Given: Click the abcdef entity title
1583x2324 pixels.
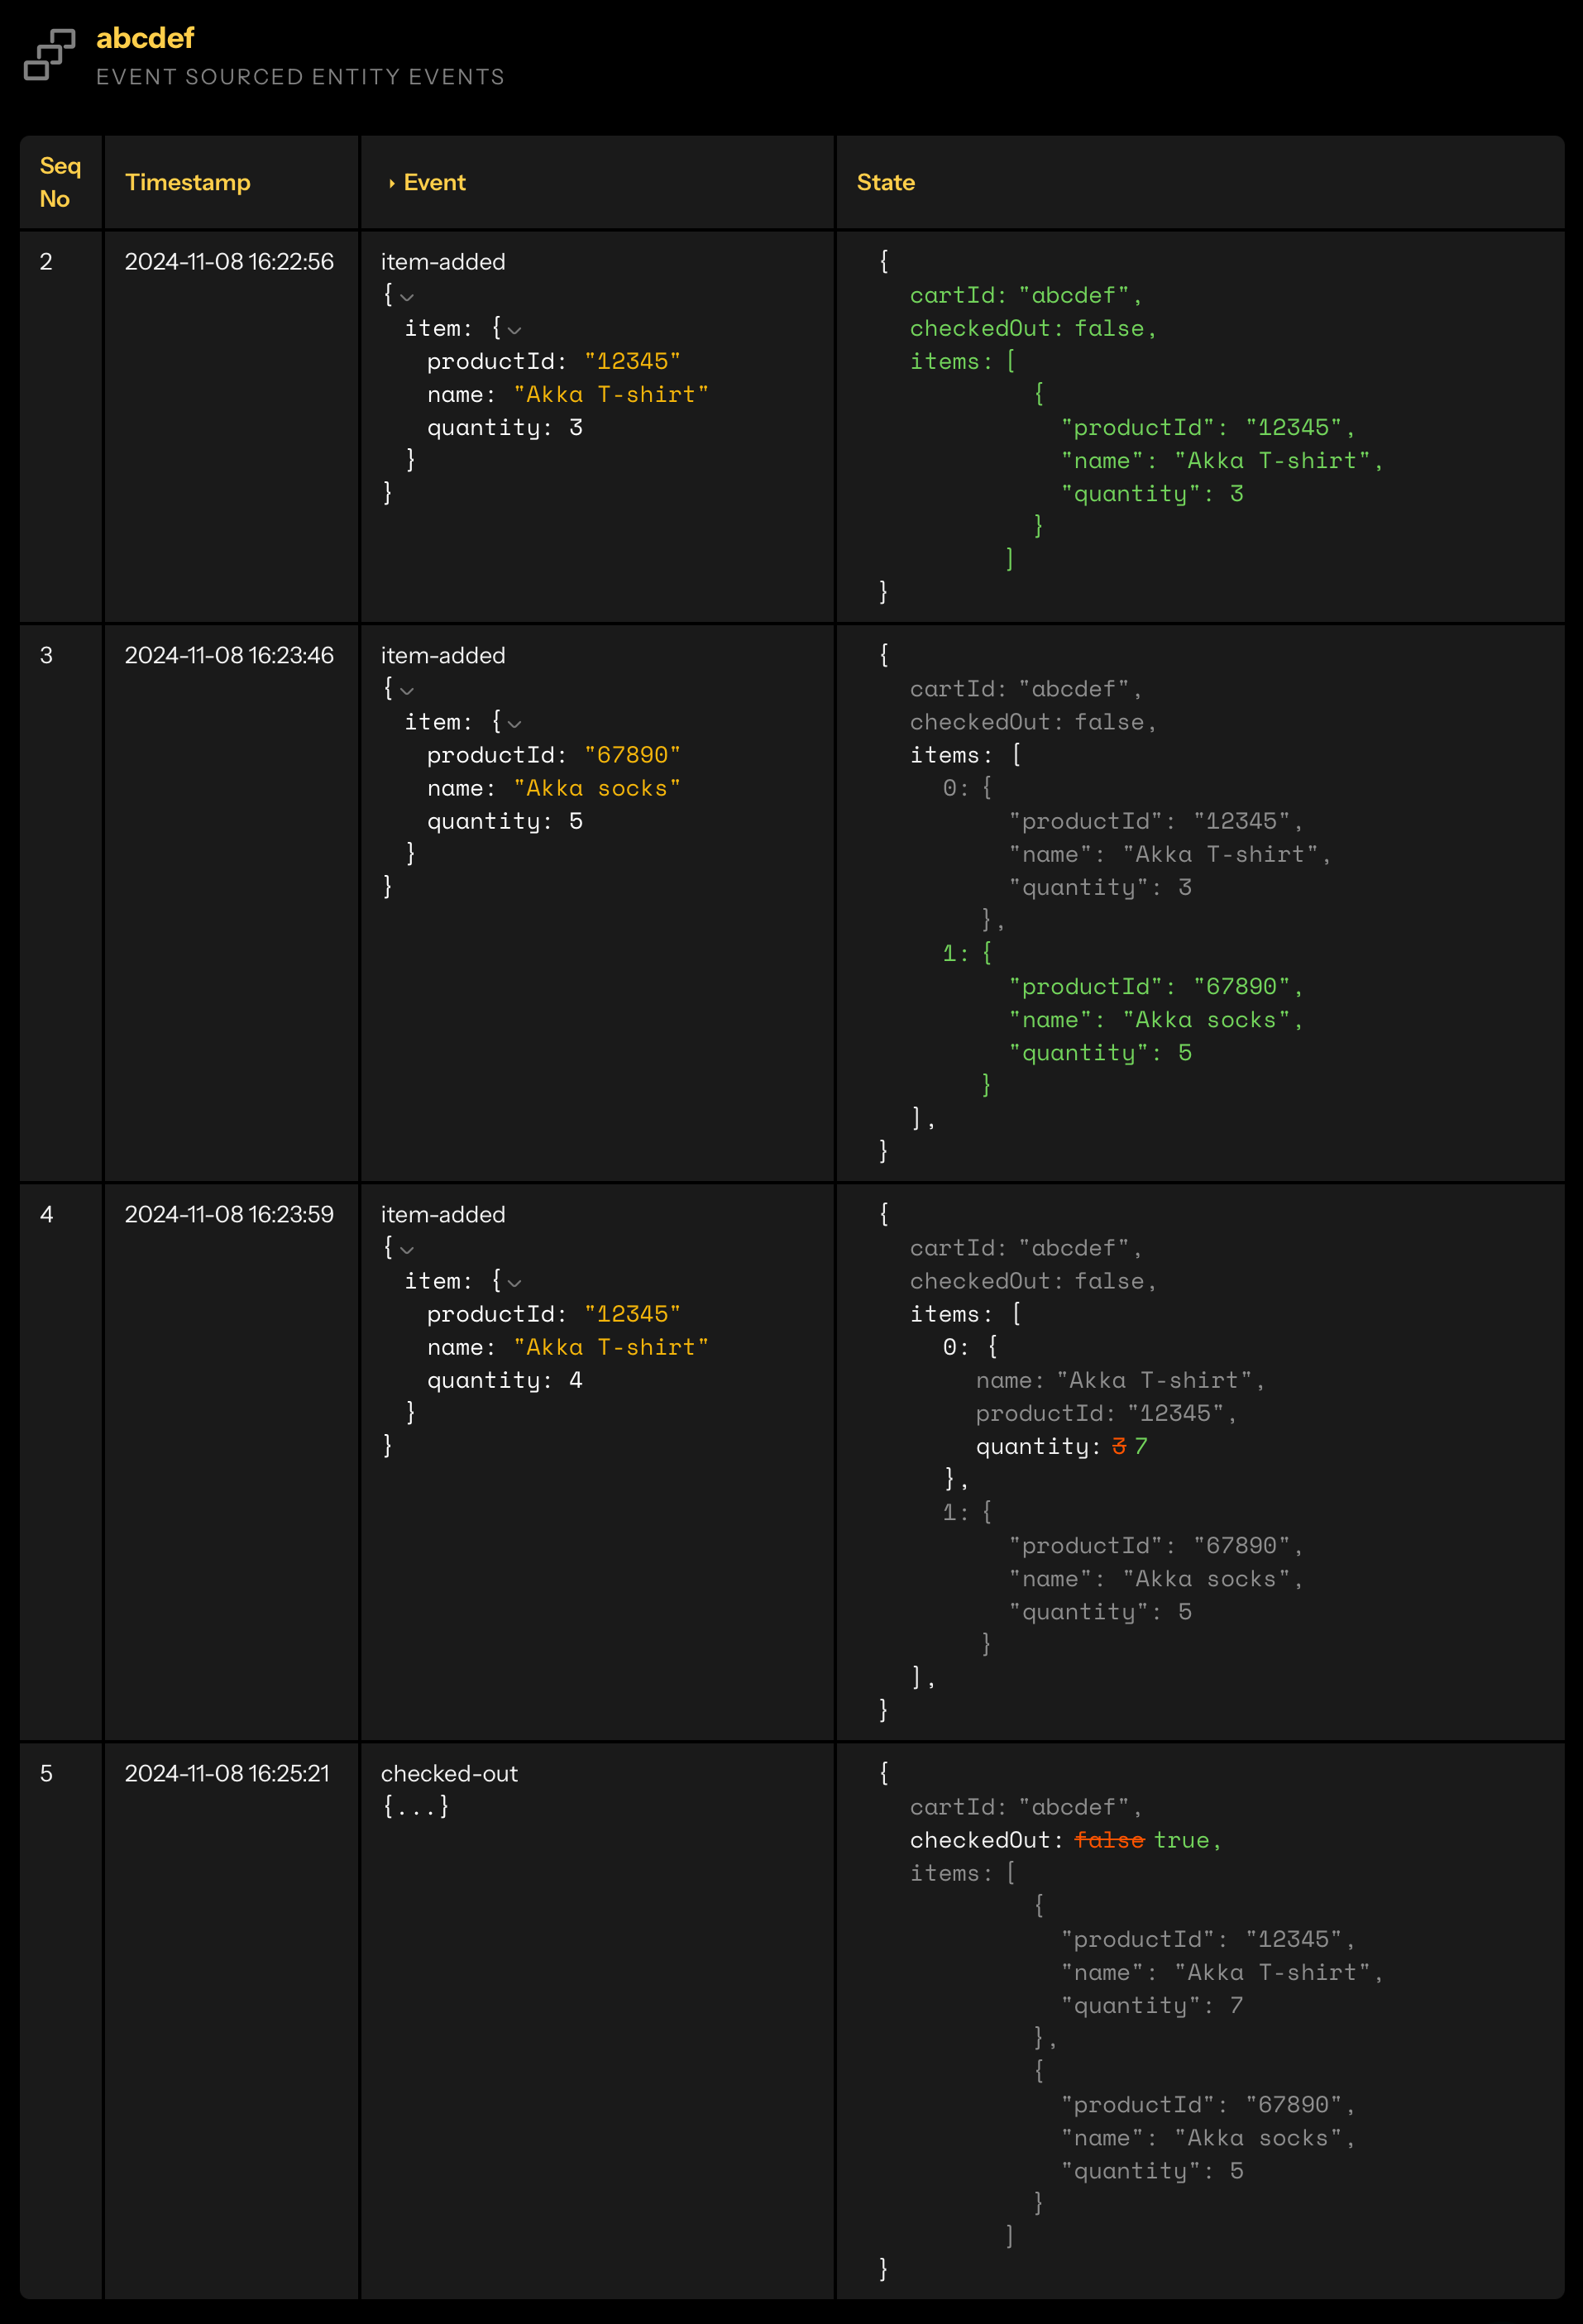Looking at the screenshot, I should tap(145, 38).
